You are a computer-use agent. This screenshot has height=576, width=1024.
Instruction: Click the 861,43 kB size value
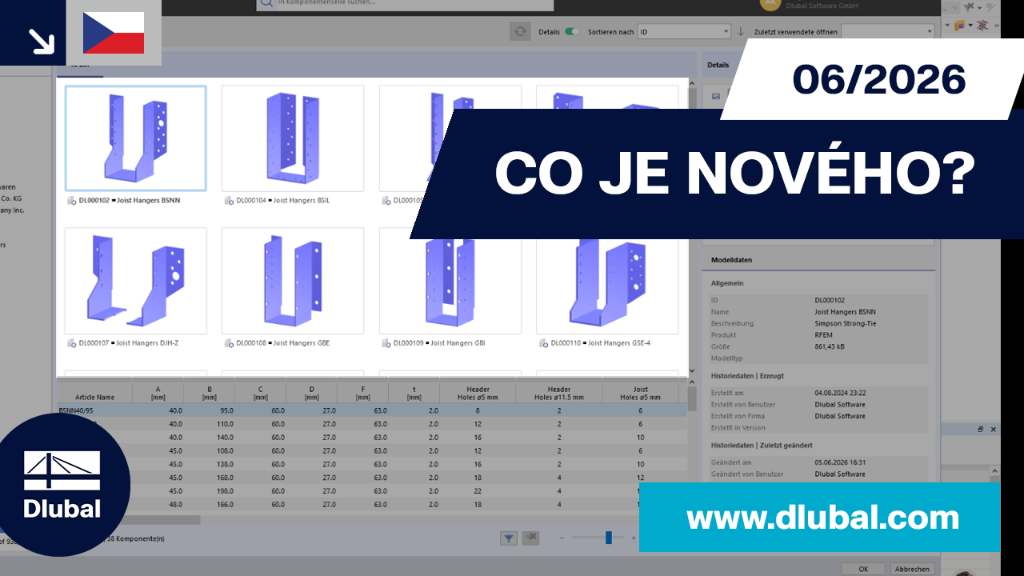pyautogui.click(x=829, y=347)
